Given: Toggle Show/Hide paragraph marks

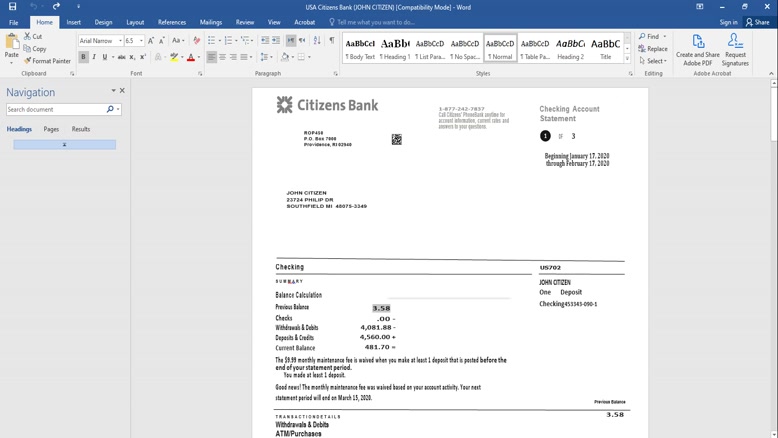Looking at the screenshot, I should coord(332,41).
